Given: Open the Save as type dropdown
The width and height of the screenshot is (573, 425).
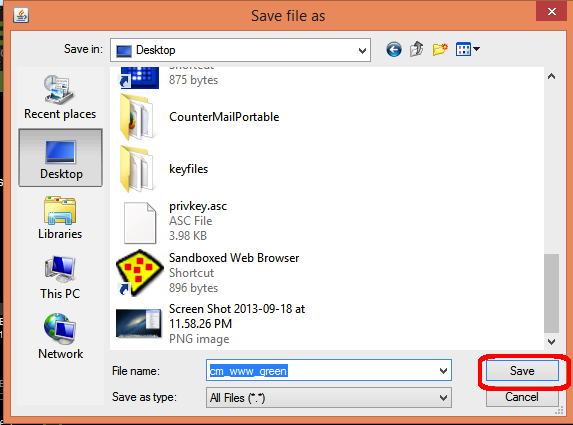Looking at the screenshot, I should (x=329, y=398).
